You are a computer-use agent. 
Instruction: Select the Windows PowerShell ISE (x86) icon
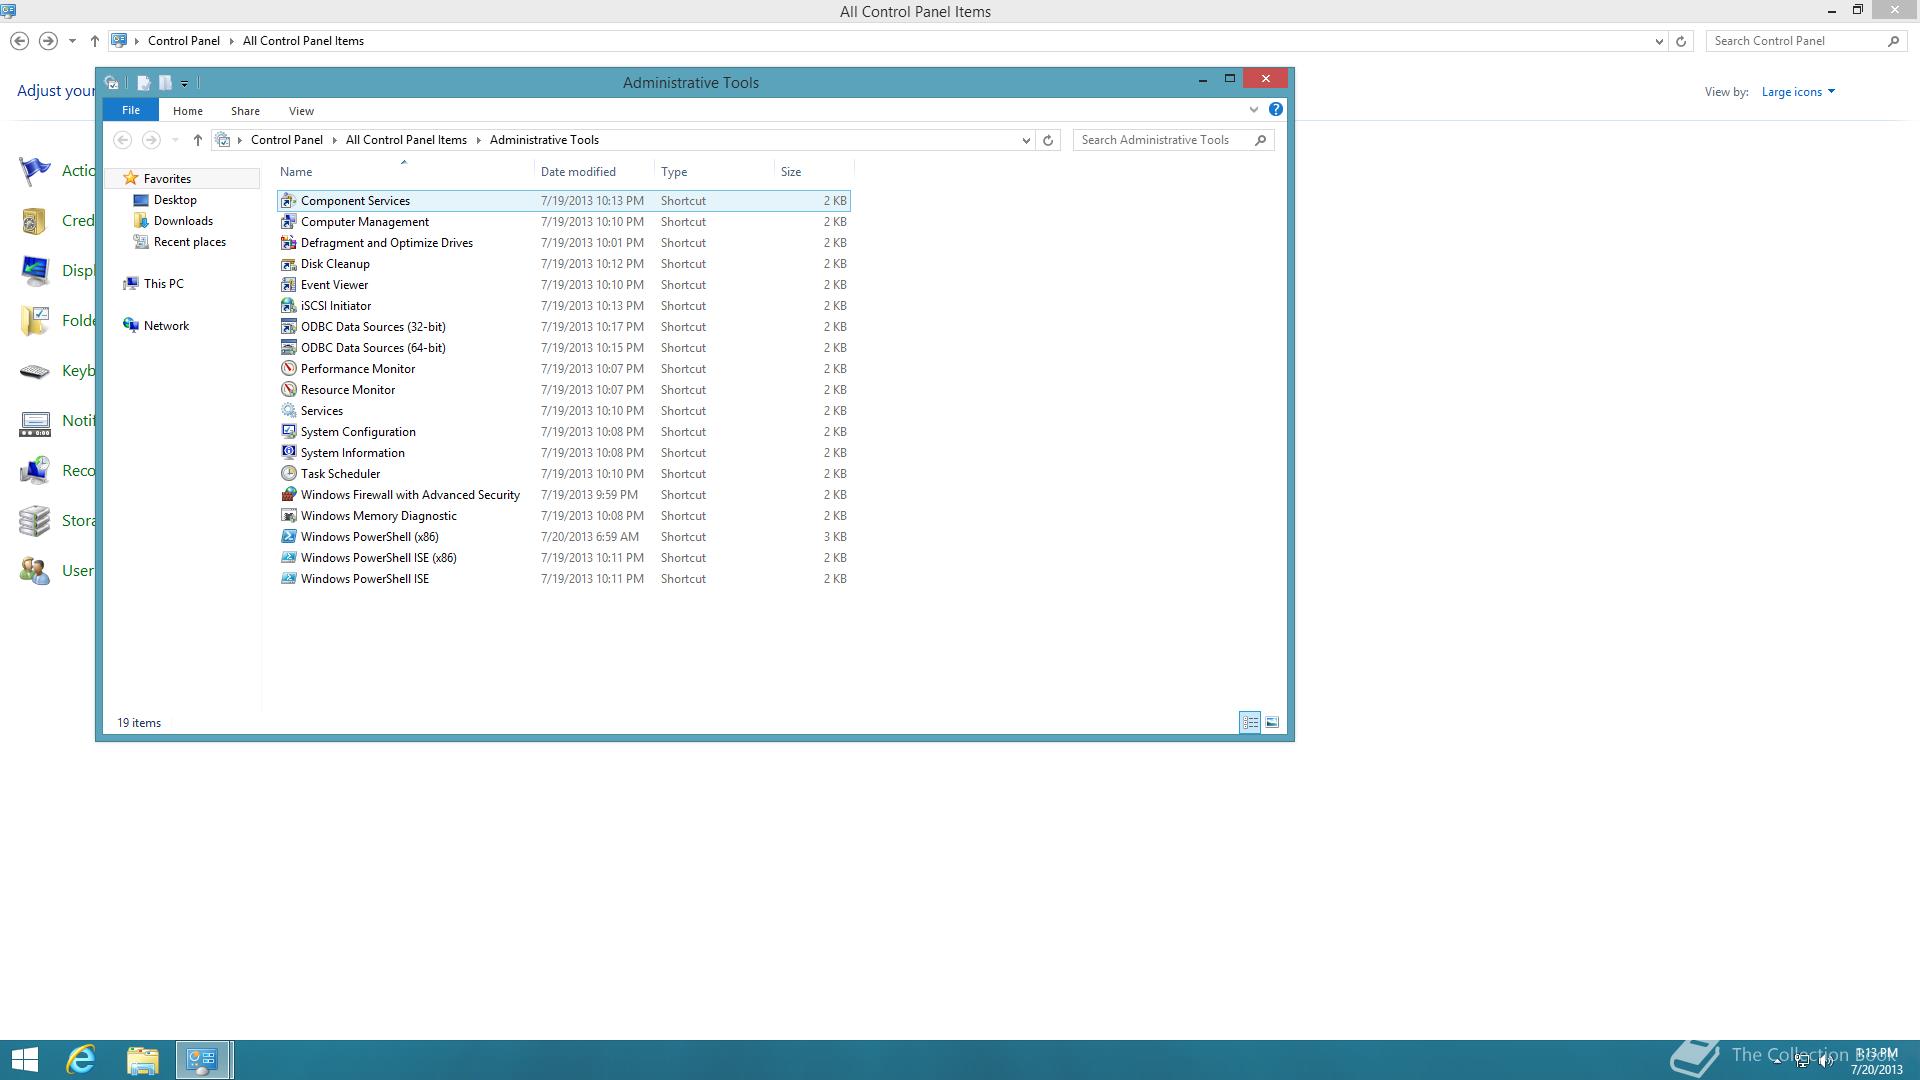click(x=289, y=558)
